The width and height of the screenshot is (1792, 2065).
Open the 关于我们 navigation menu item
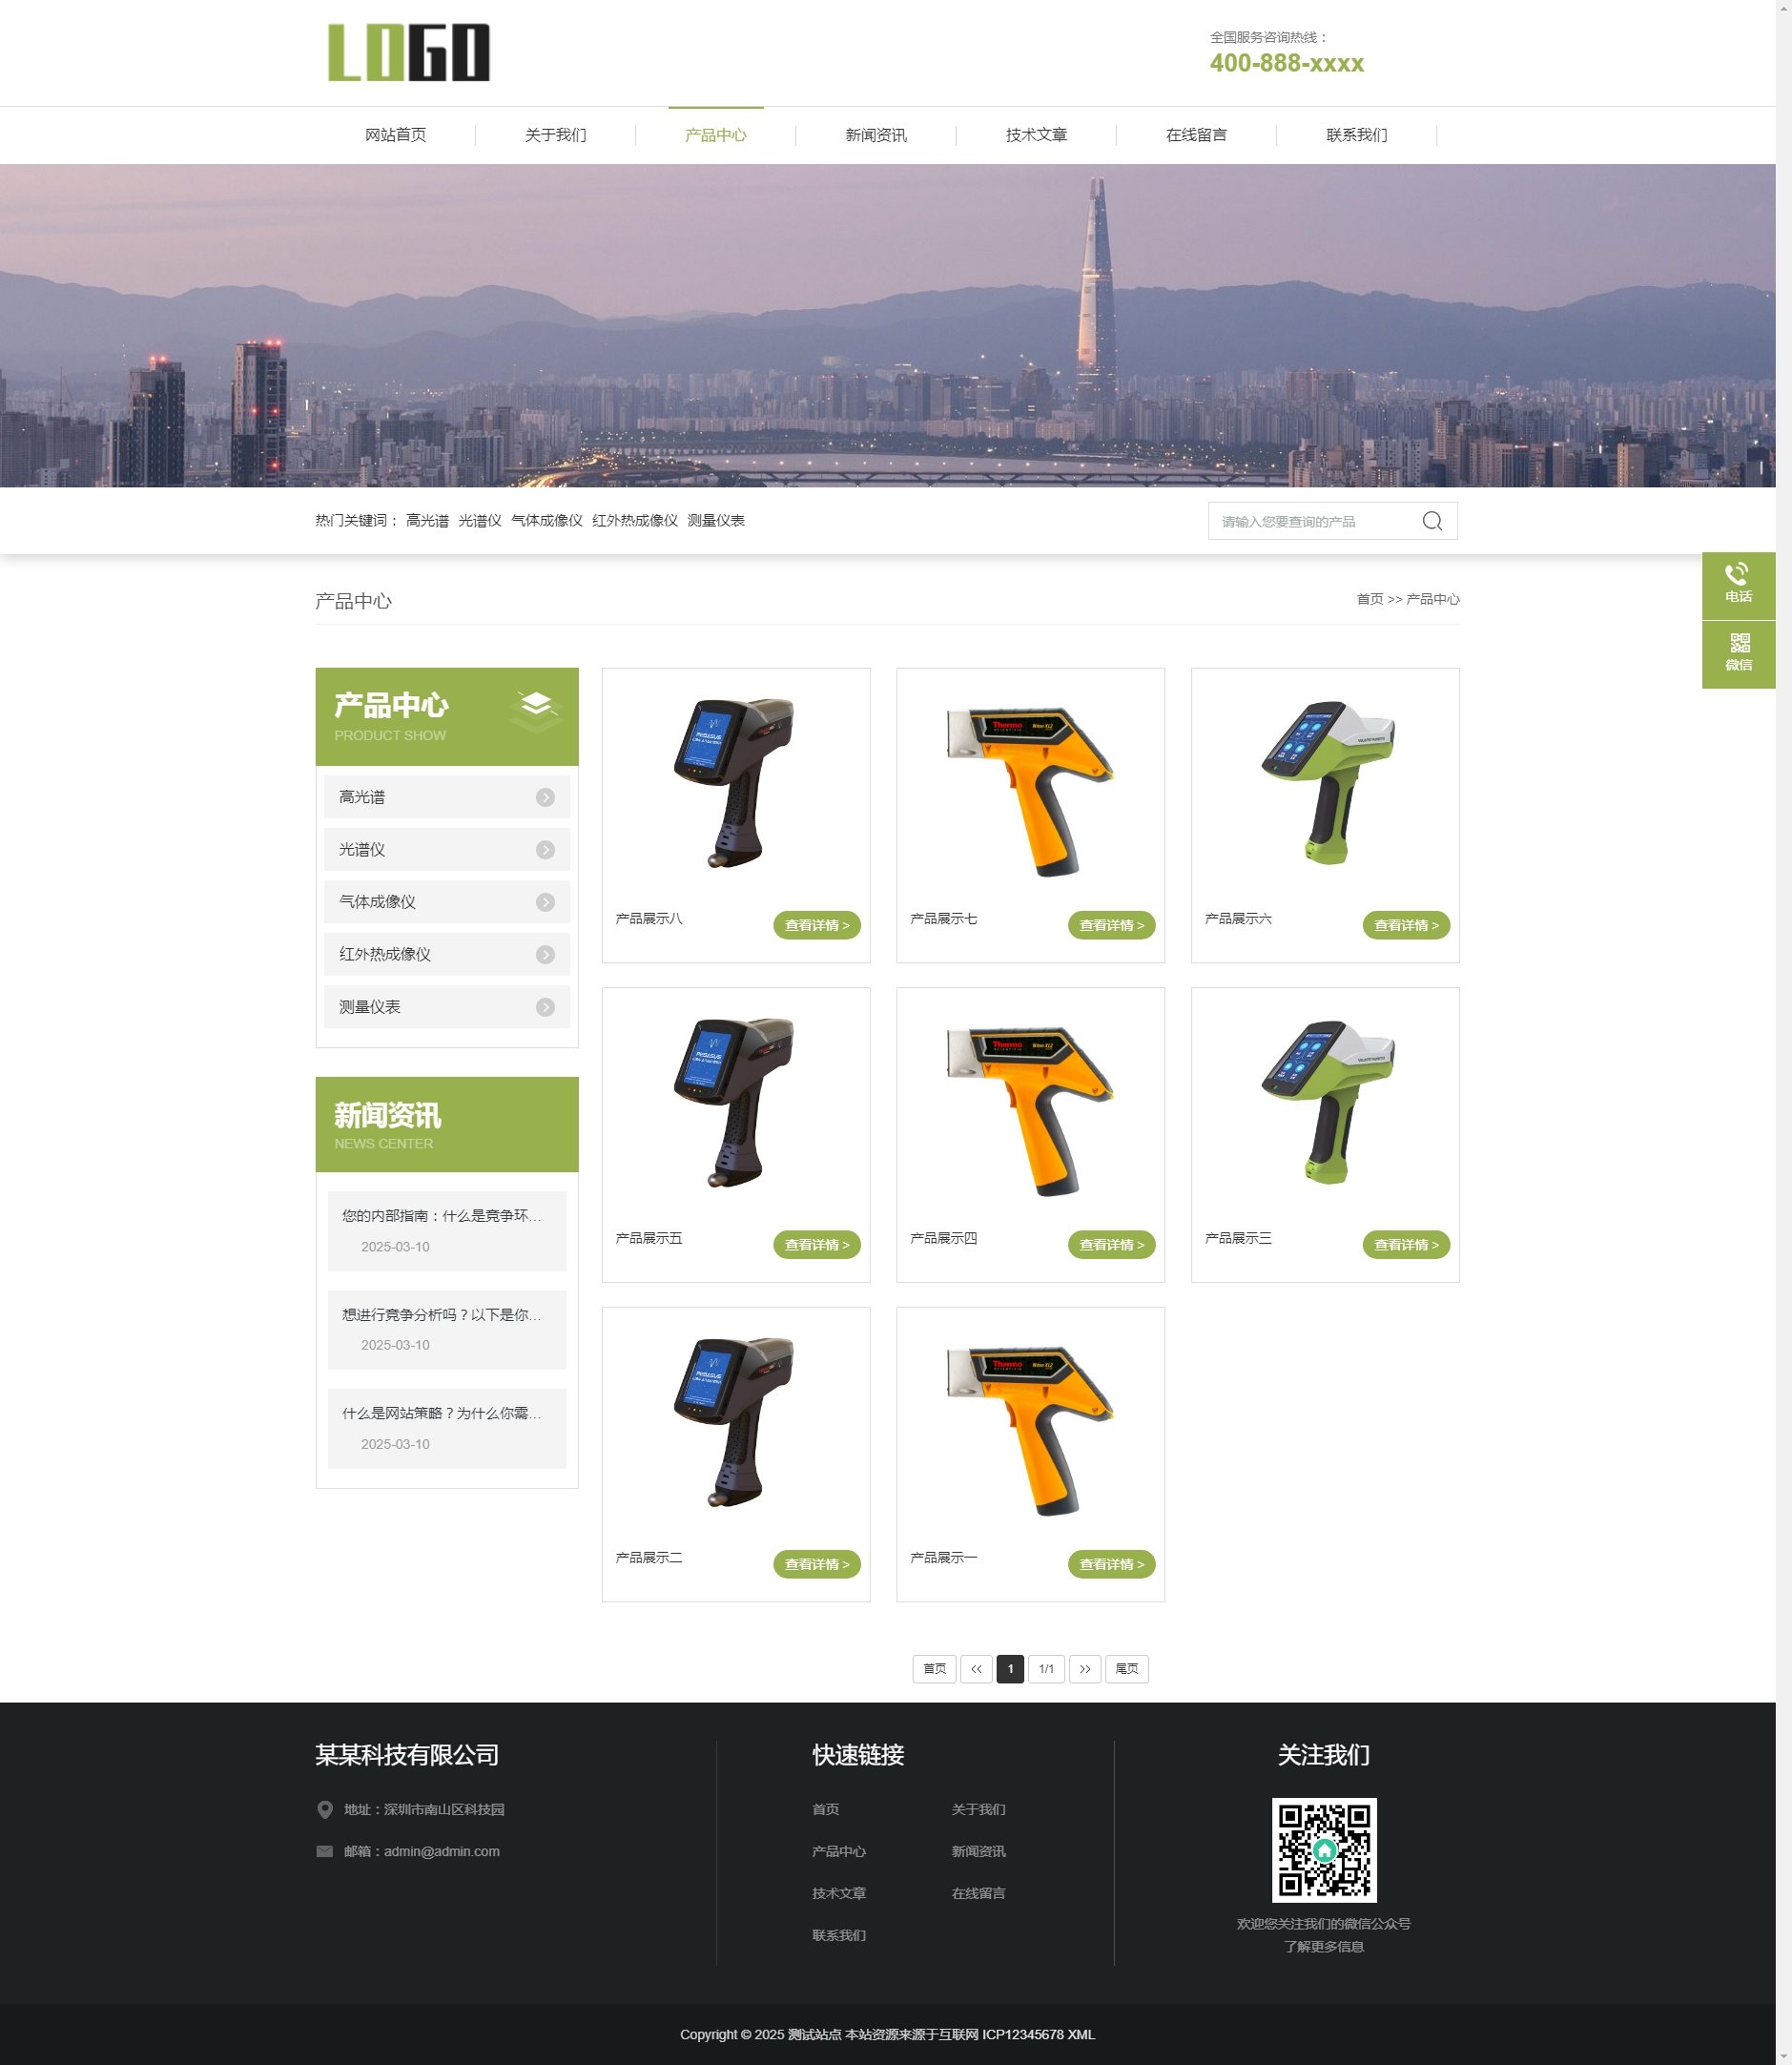click(x=555, y=135)
